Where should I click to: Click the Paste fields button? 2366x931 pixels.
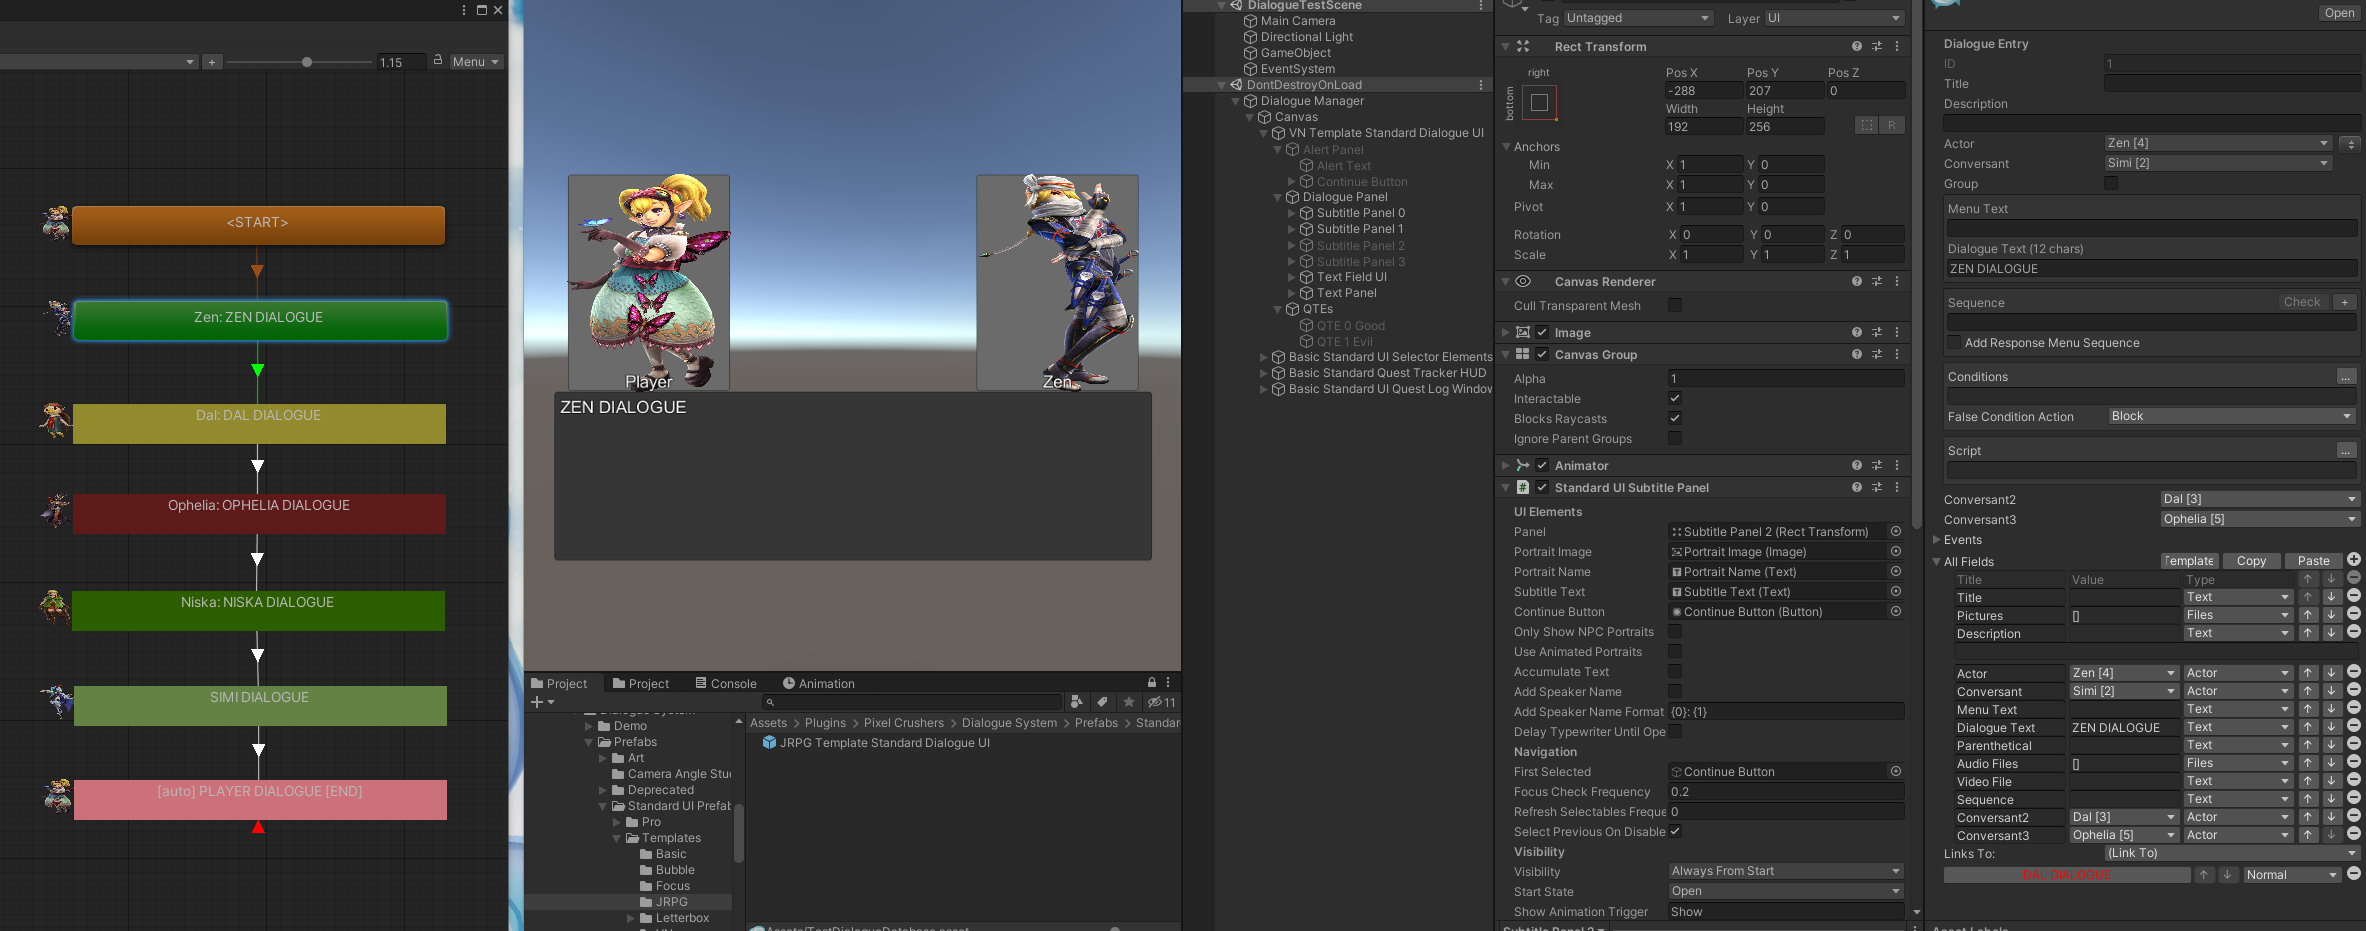tap(2313, 561)
